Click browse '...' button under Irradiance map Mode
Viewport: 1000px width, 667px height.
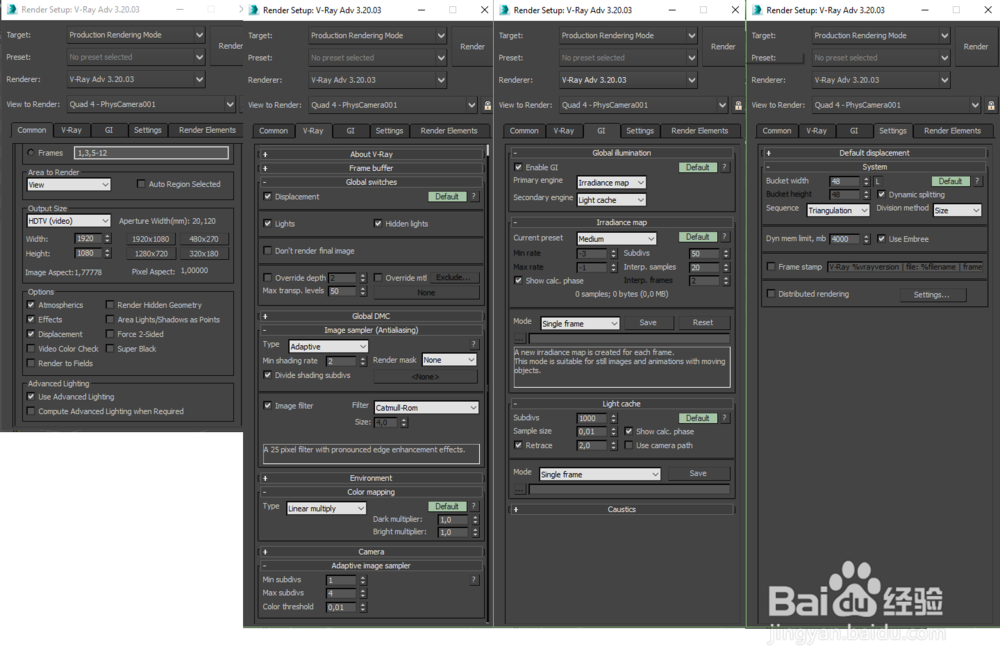[519, 338]
